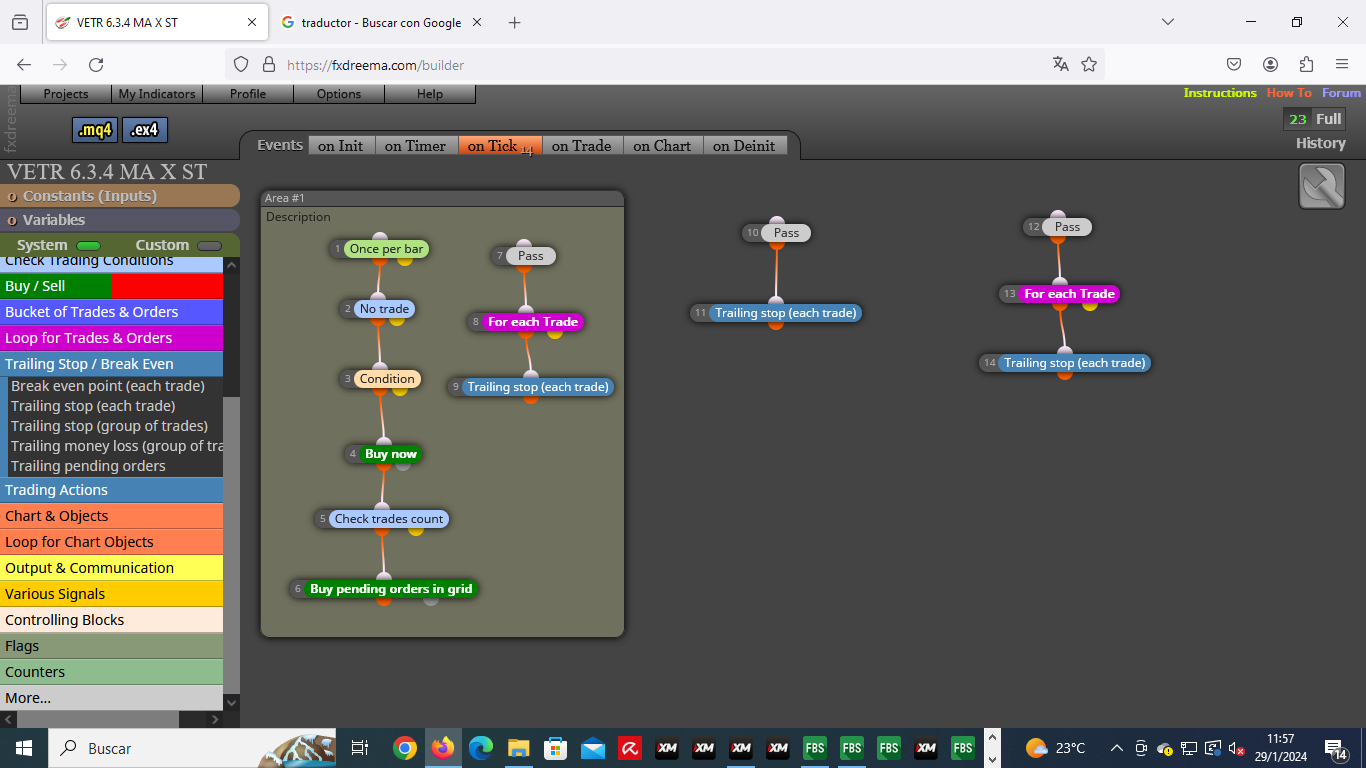Open the Instructions link
The image size is (1366, 768).
coord(1220,93)
